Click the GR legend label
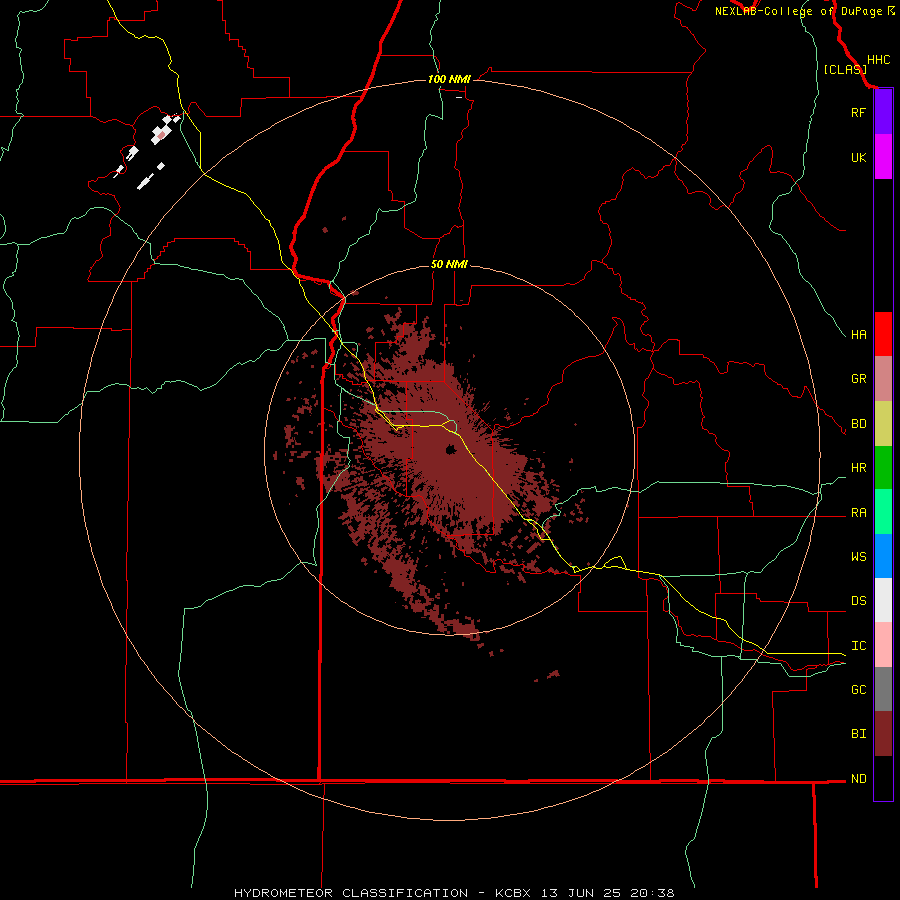The height and width of the screenshot is (900, 900). [x=858, y=379]
